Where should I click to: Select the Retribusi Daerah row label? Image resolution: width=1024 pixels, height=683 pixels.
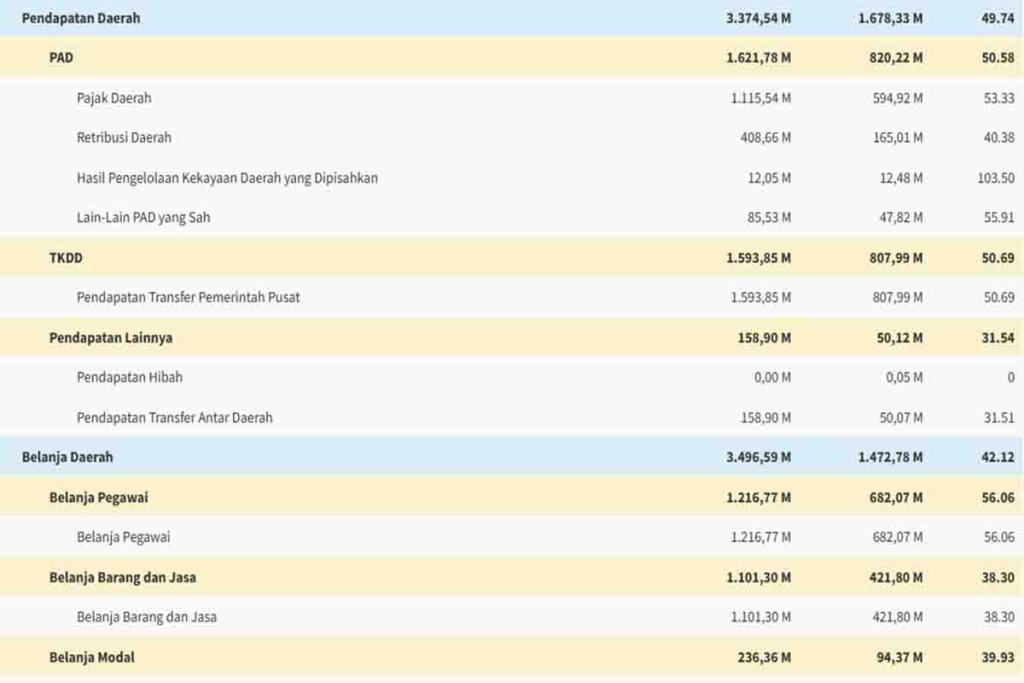[124, 138]
